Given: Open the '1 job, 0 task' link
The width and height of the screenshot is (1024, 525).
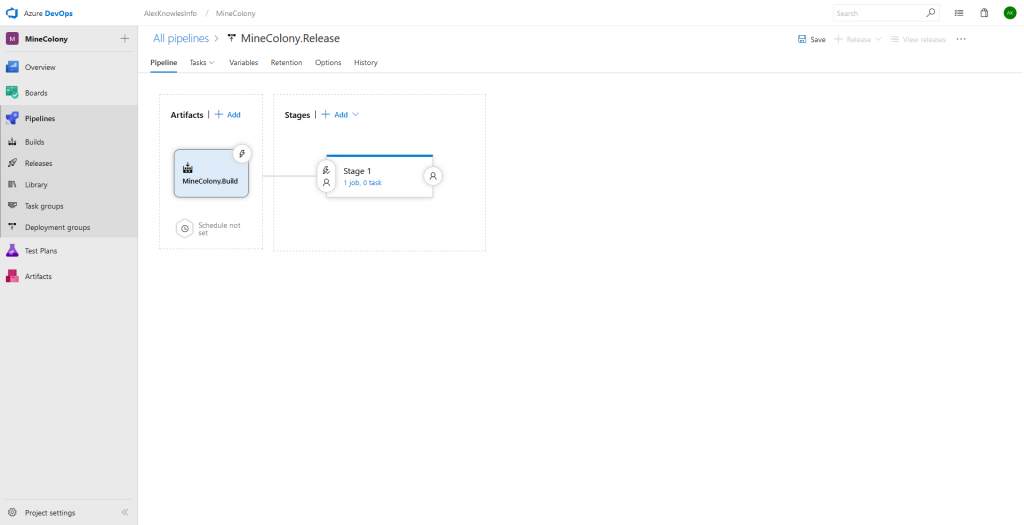Looking at the screenshot, I should coord(362,183).
